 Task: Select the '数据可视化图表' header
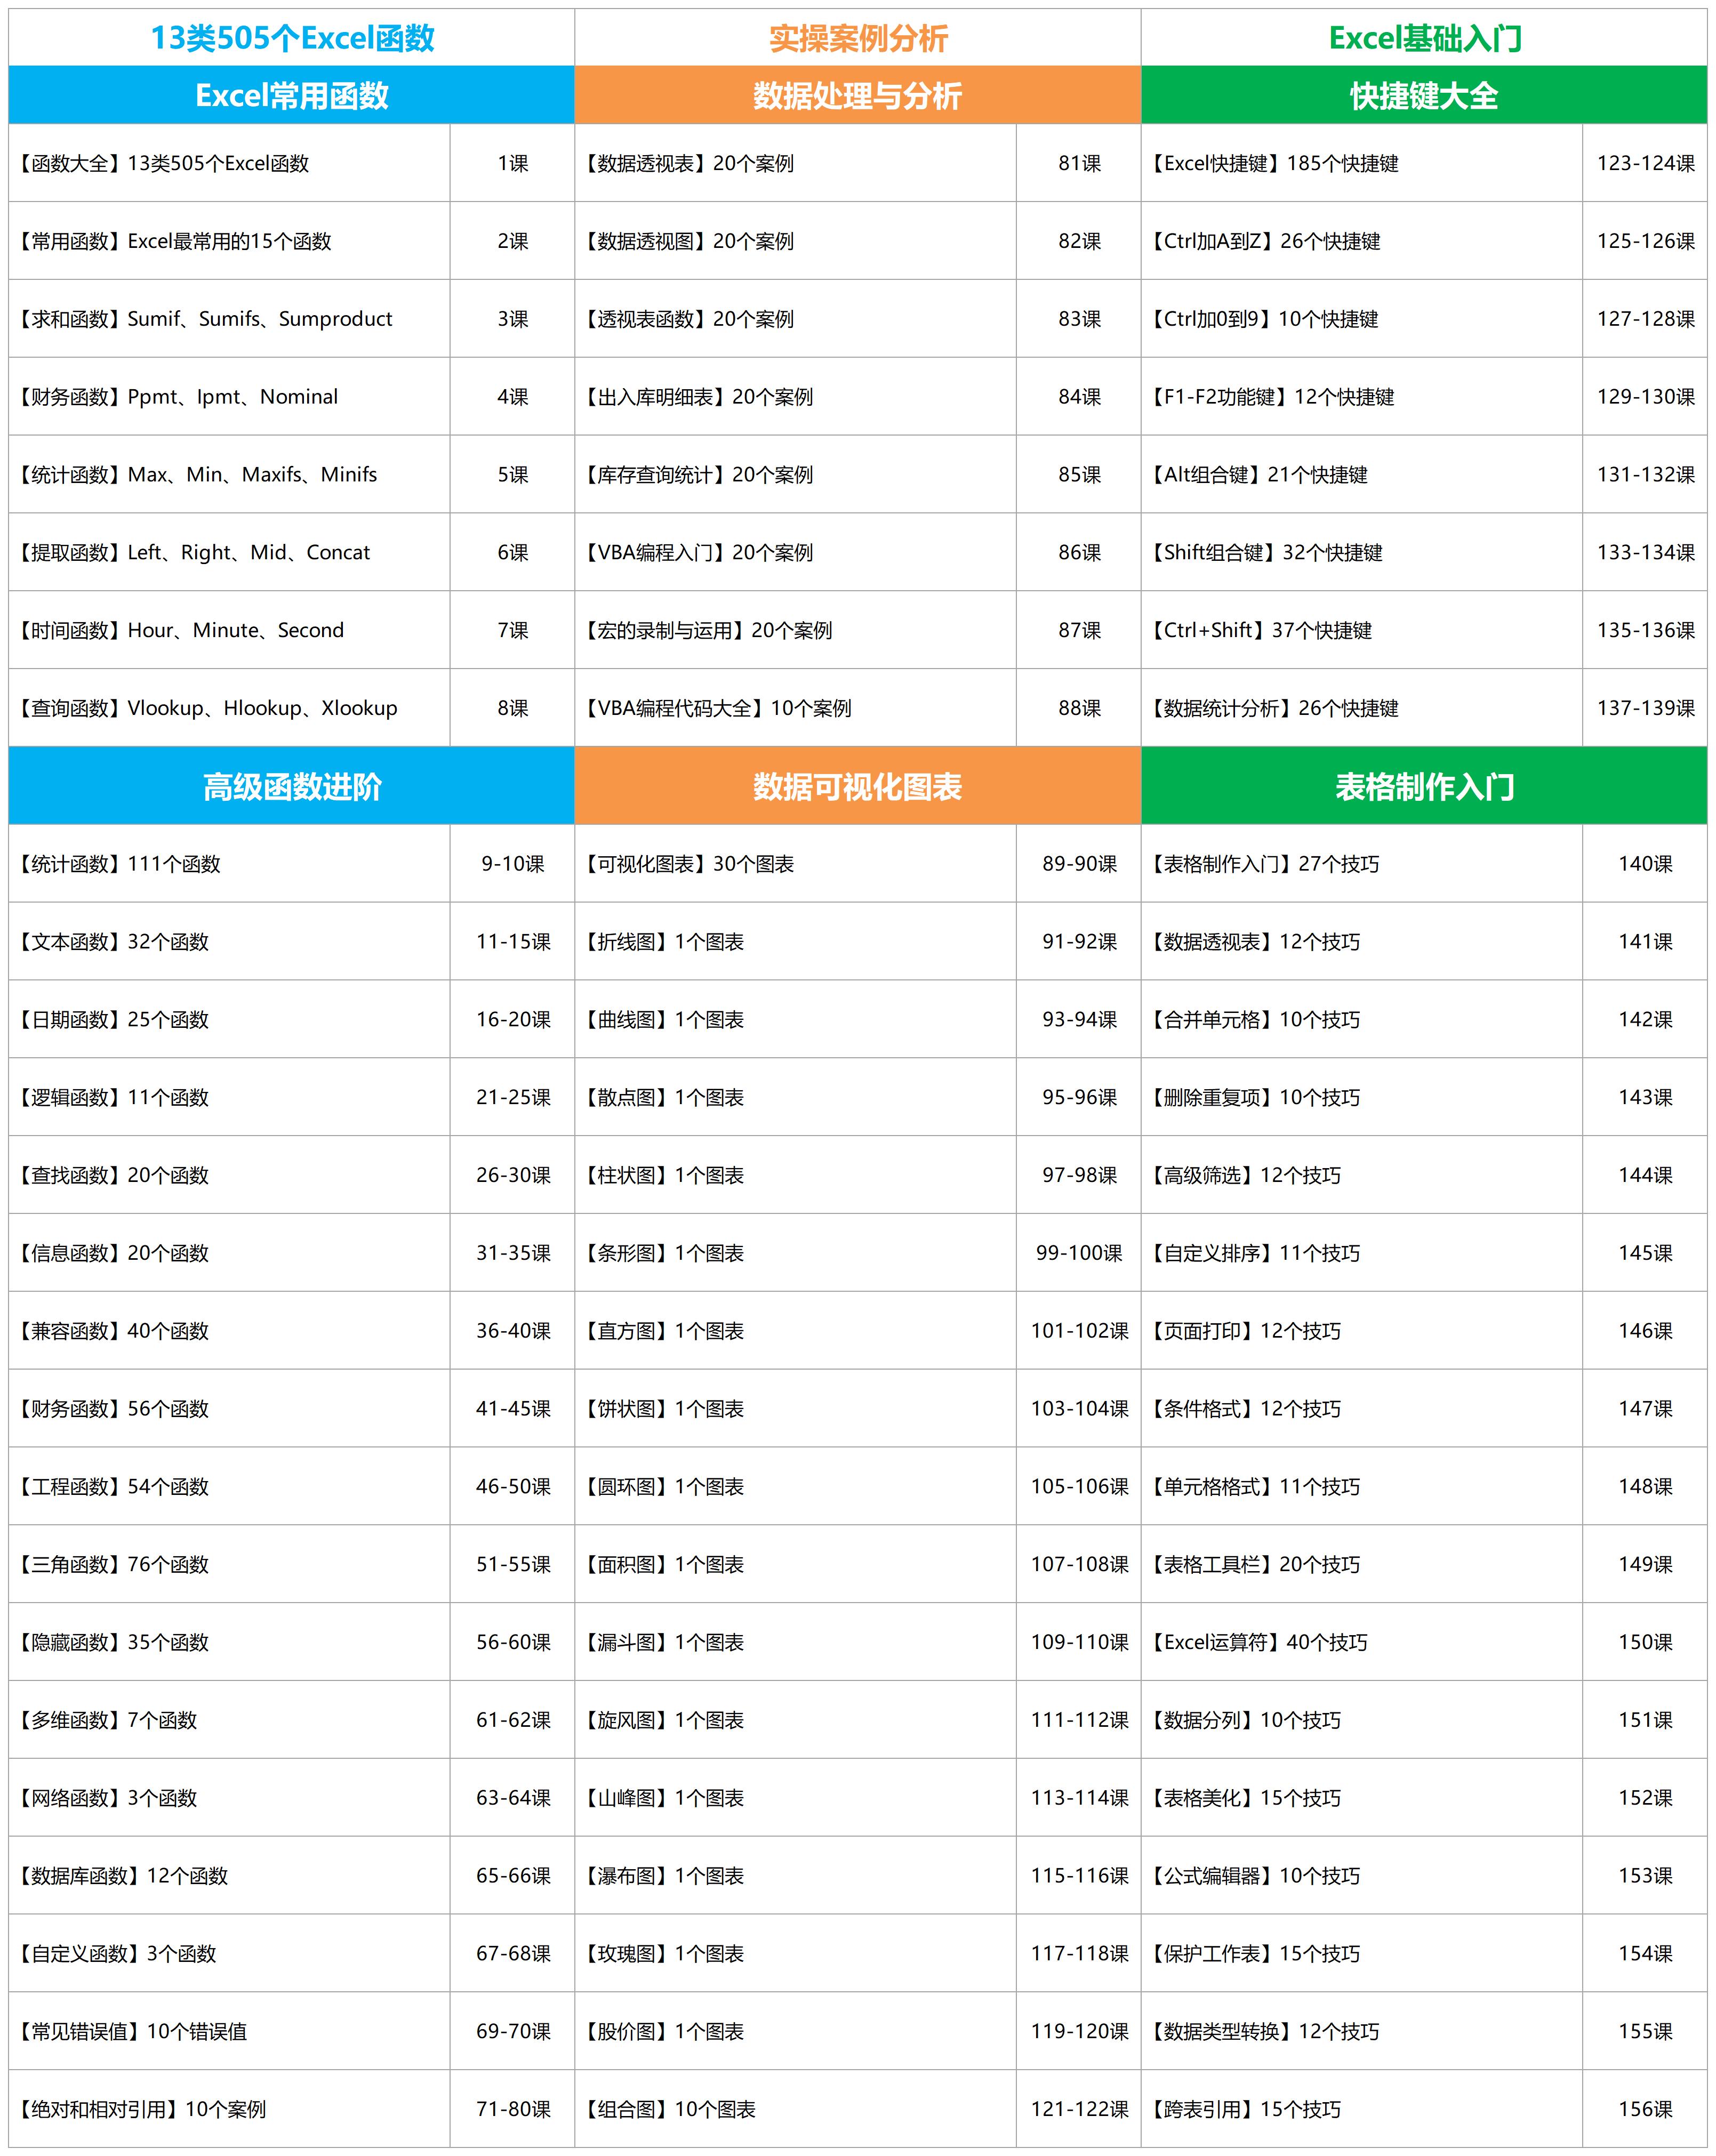[x=858, y=786]
